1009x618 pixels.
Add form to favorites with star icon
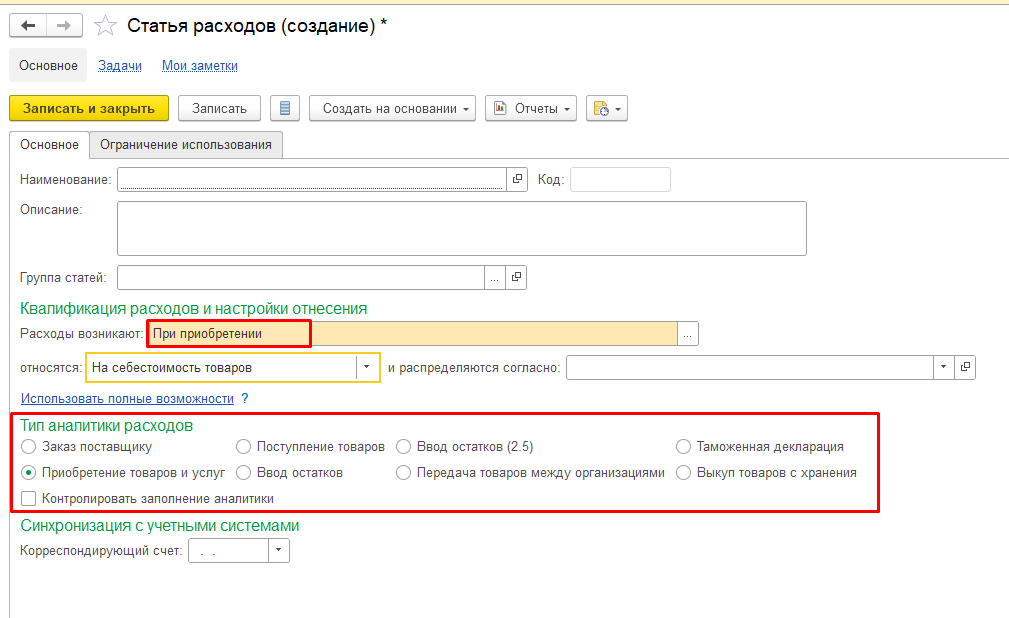(x=105, y=26)
